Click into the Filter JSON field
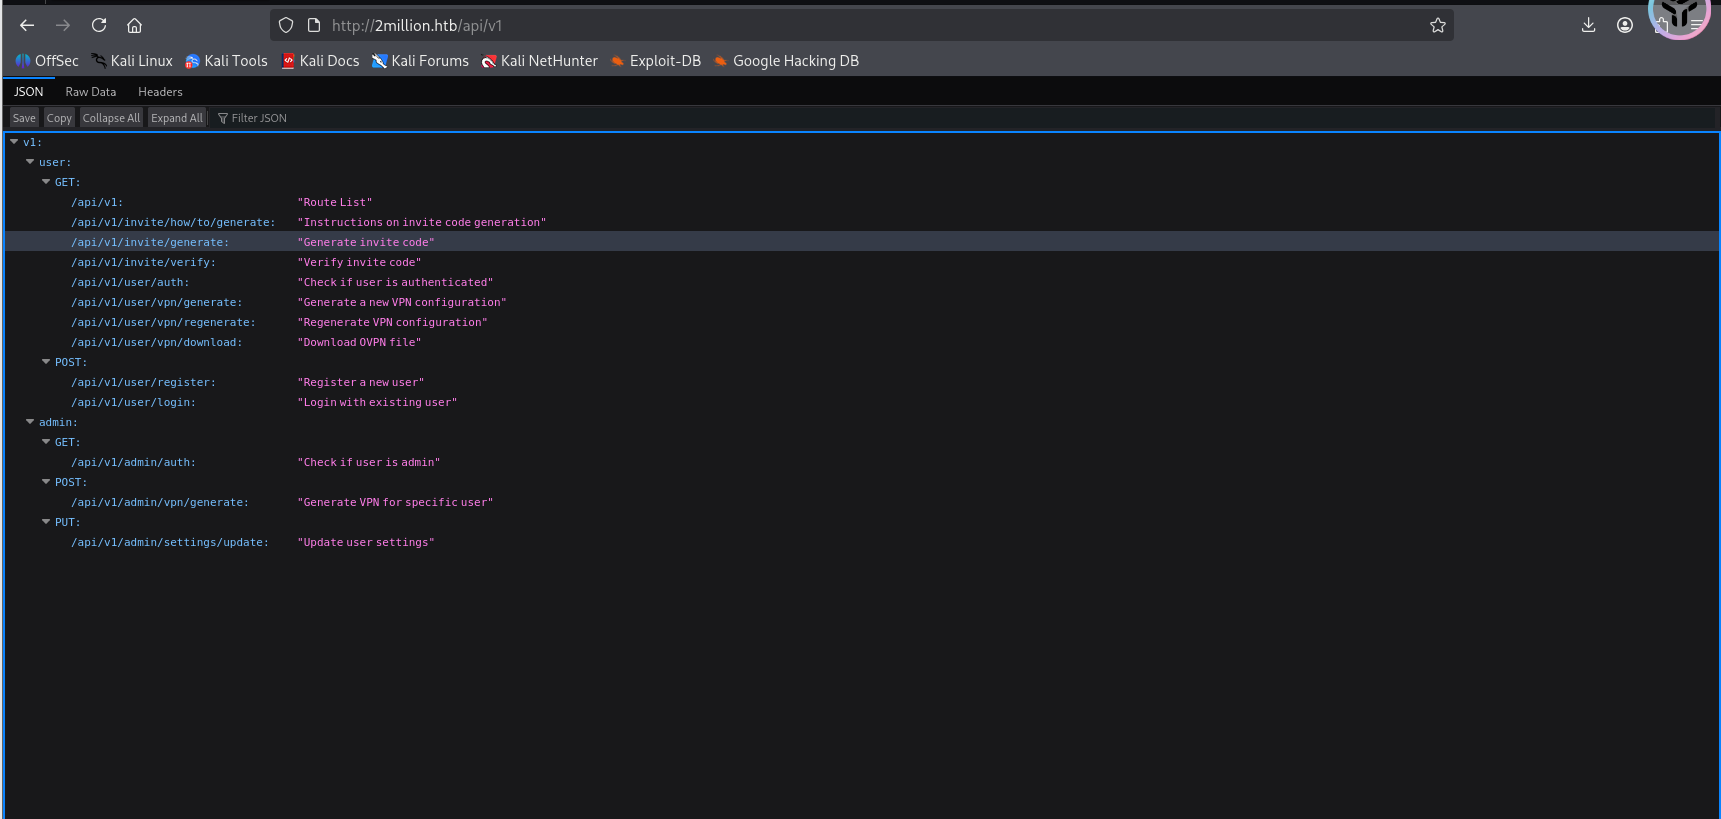The width and height of the screenshot is (1721, 819). pyautogui.click(x=260, y=118)
